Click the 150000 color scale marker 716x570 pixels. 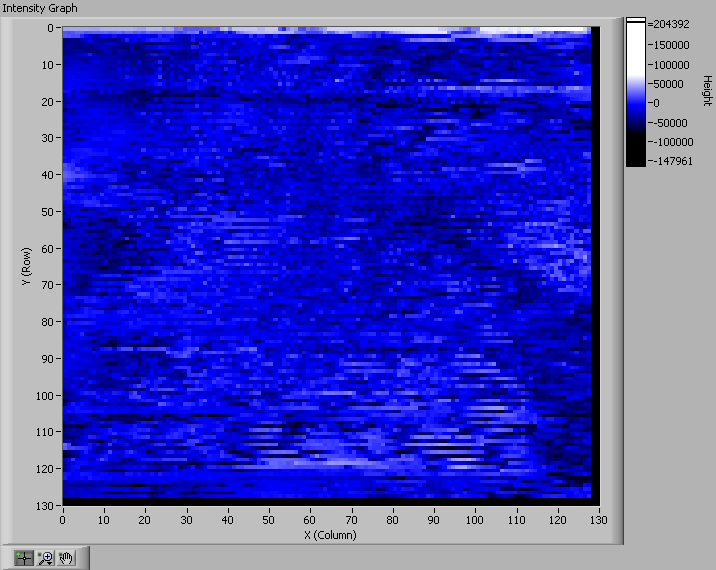coord(671,45)
